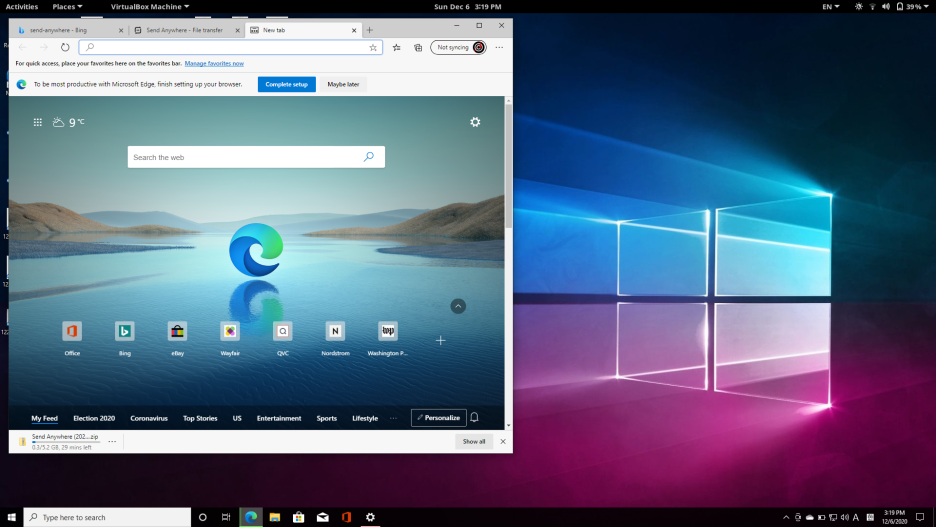936x527 pixels.
Task: Select the Coronavirus news tab
Action: [x=149, y=418]
